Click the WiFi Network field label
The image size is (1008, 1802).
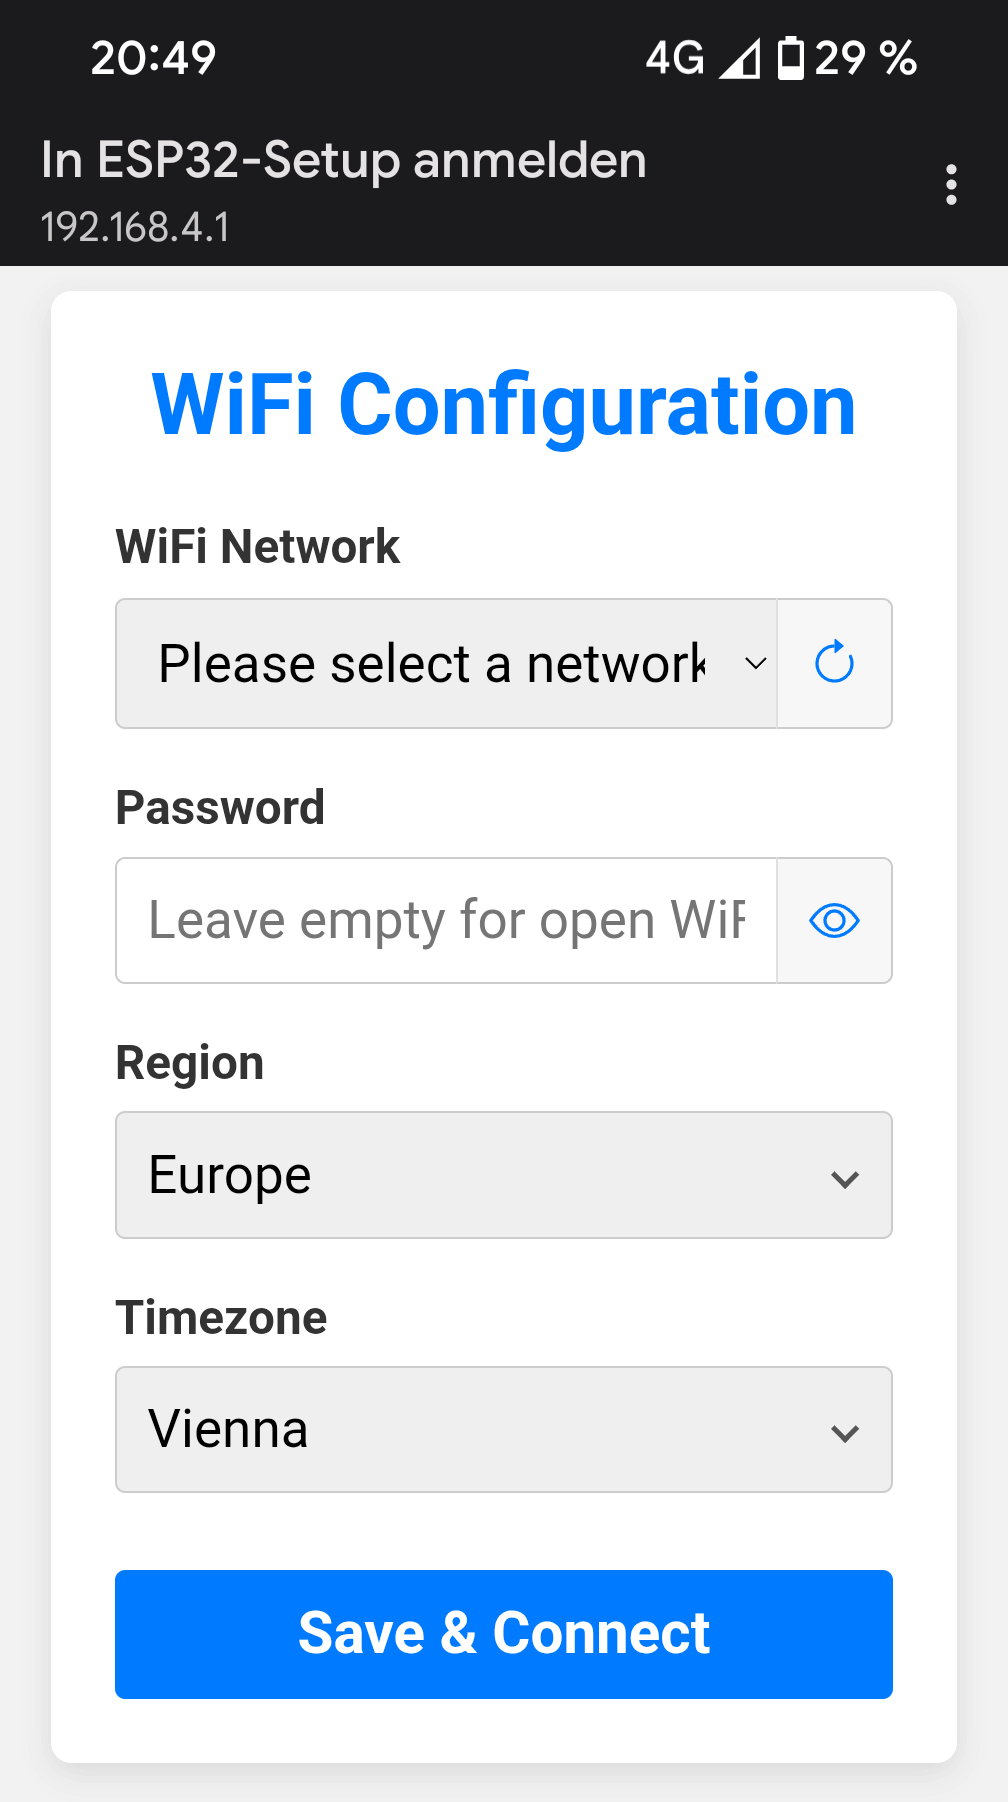(x=258, y=547)
